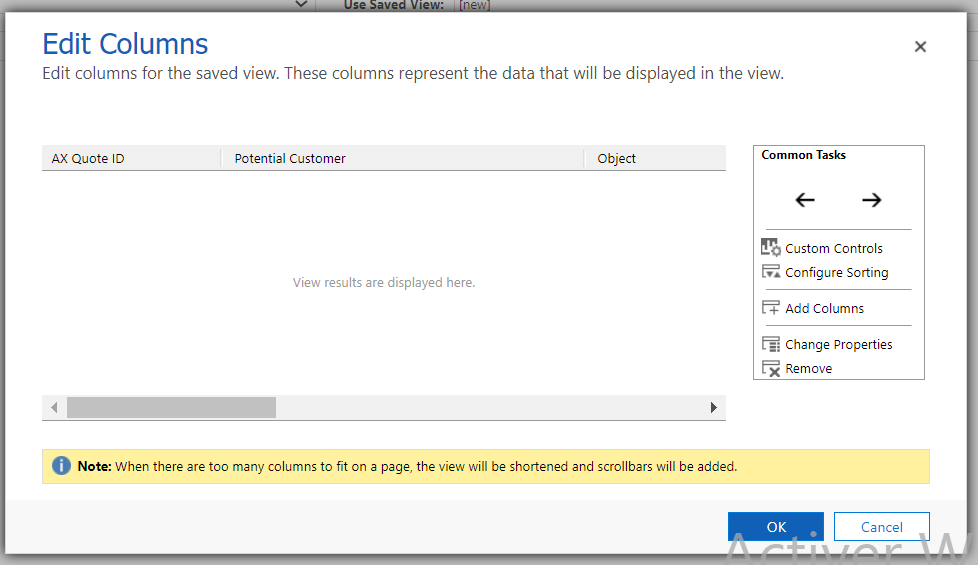Open the Change Properties text link
The image size is (978, 565).
(x=839, y=344)
